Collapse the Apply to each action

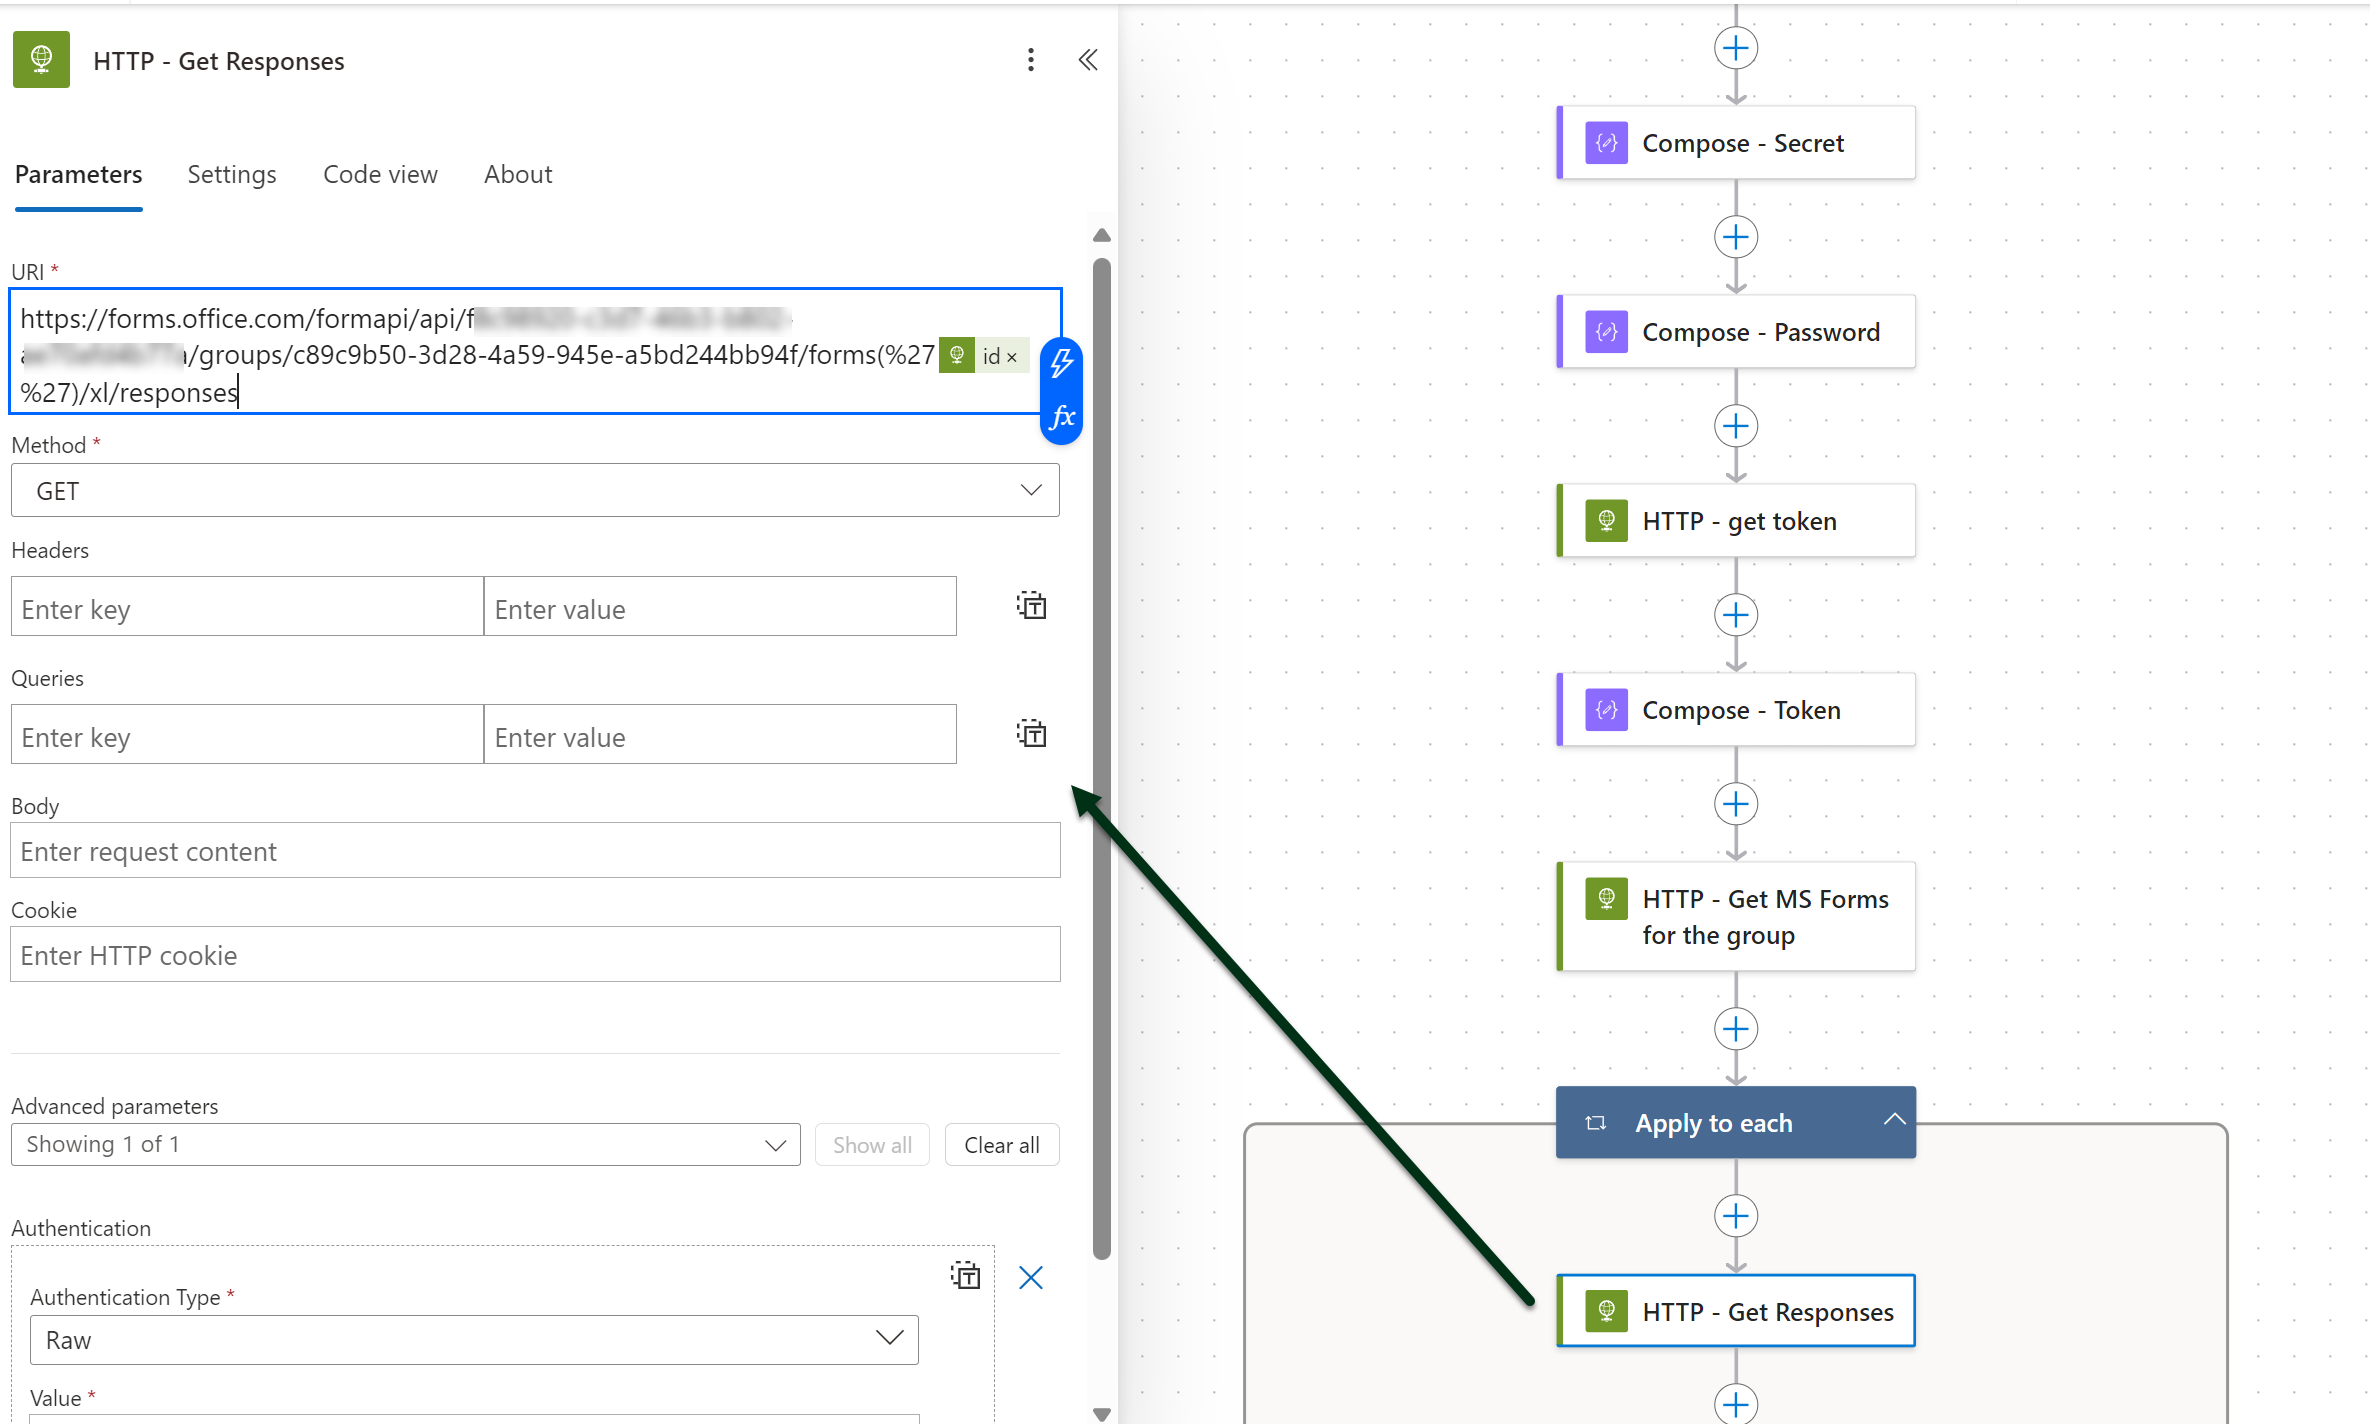(1894, 1121)
